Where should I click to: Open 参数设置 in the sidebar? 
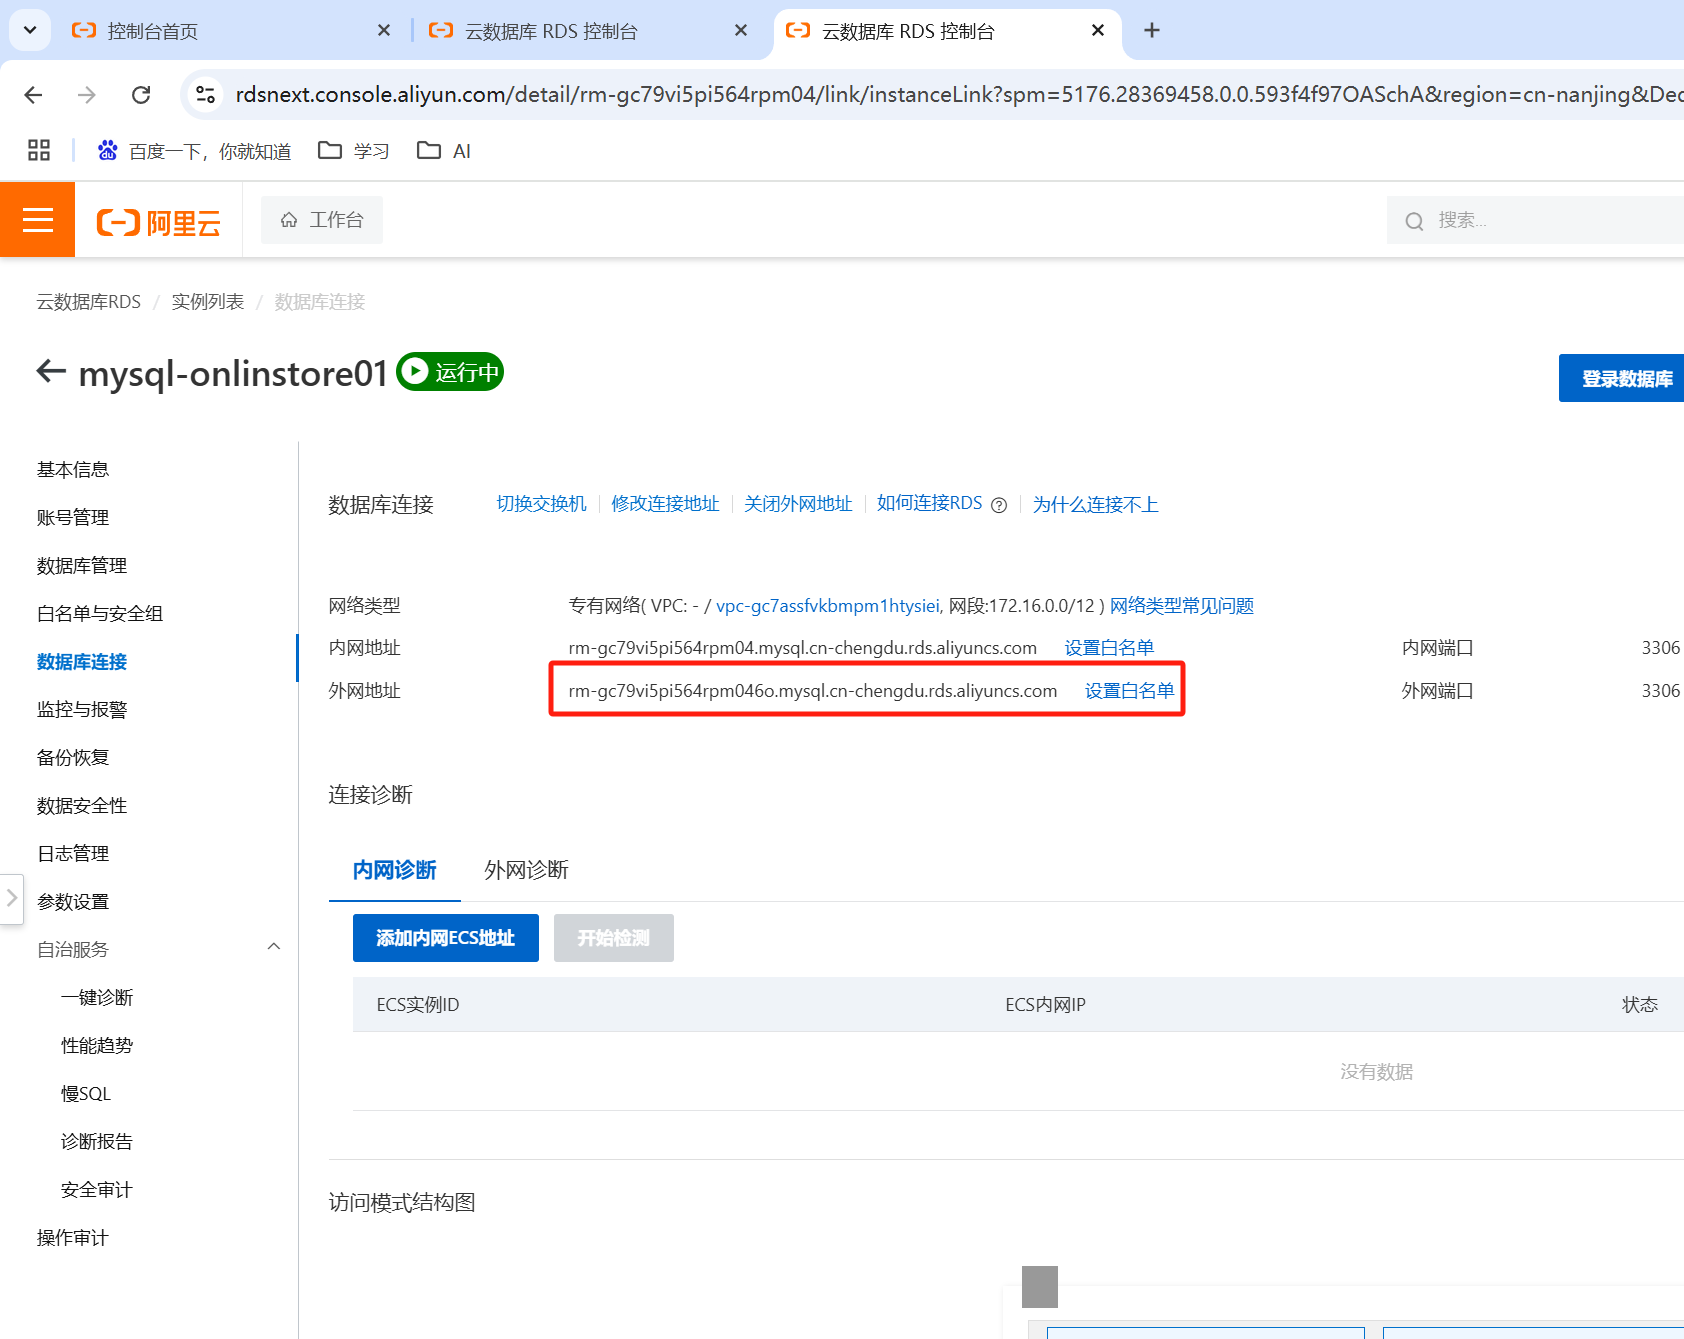pyautogui.click(x=73, y=902)
